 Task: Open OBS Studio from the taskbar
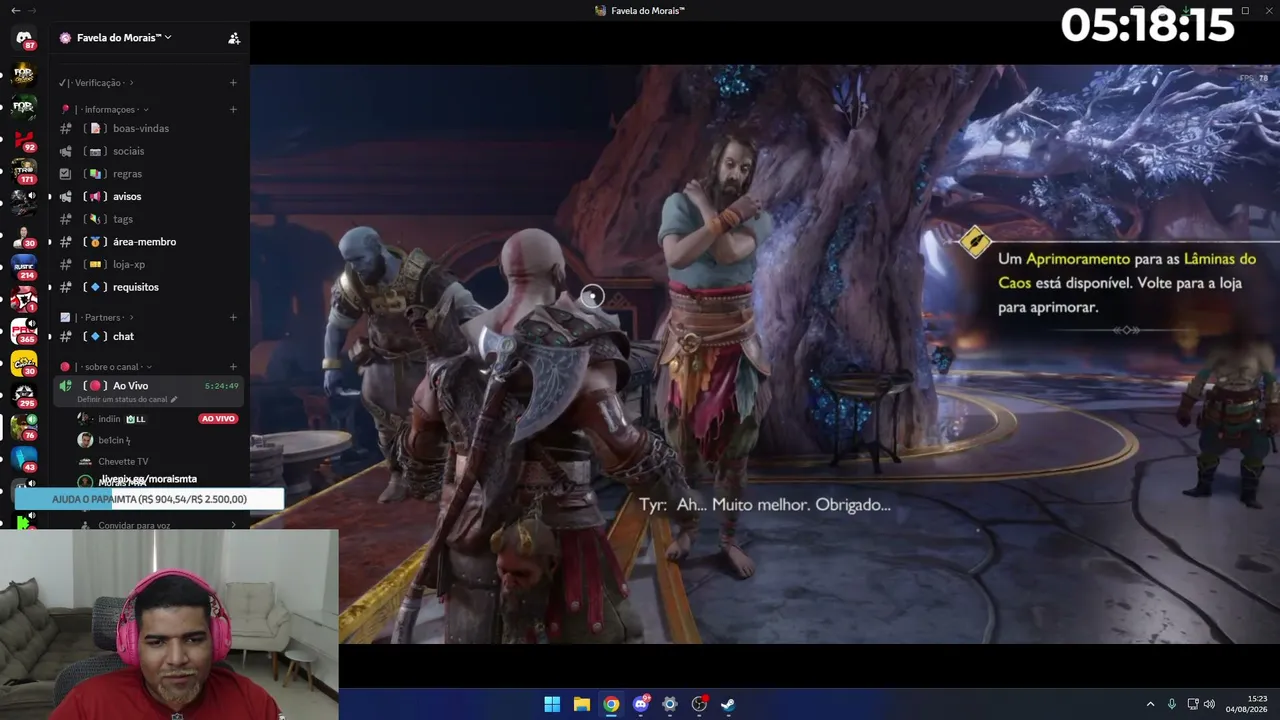(699, 704)
